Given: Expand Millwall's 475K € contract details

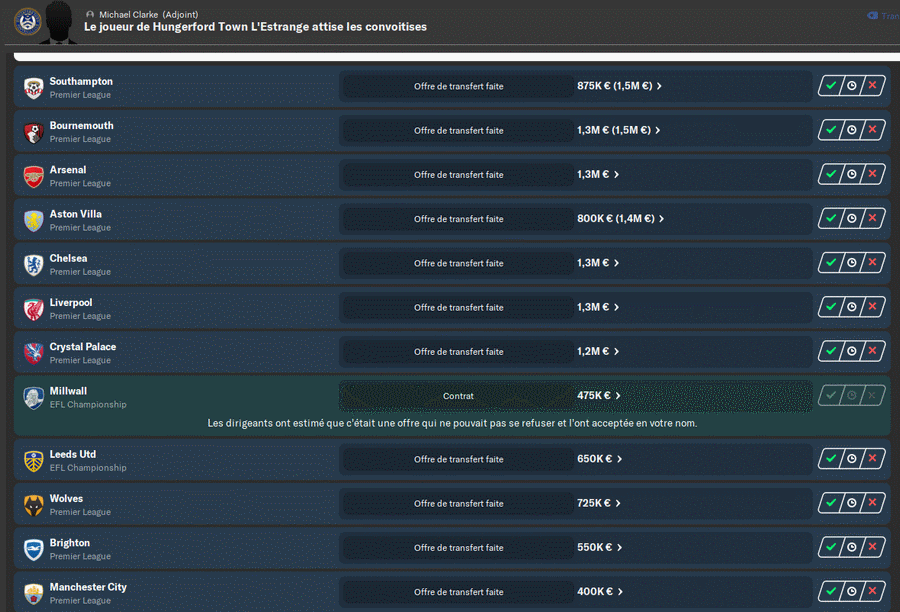Looking at the screenshot, I should tap(599, 396).
